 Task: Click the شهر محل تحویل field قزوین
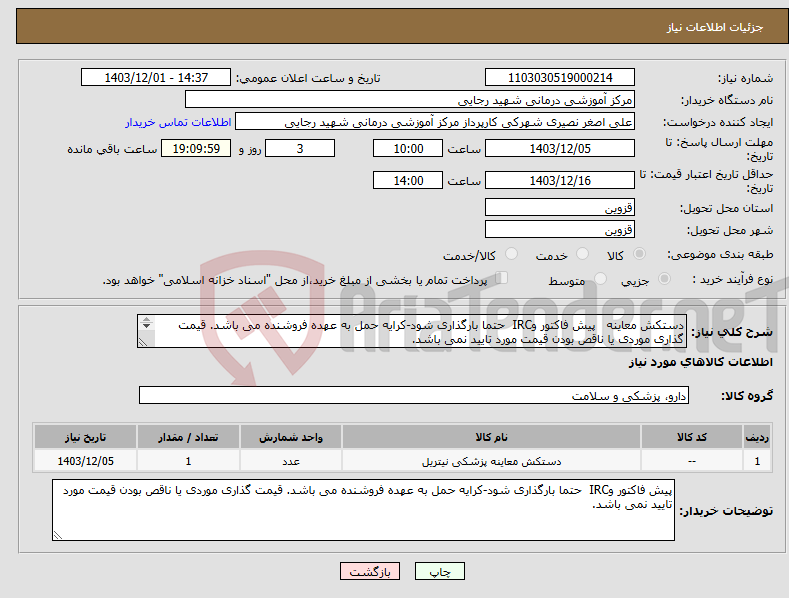560,230
